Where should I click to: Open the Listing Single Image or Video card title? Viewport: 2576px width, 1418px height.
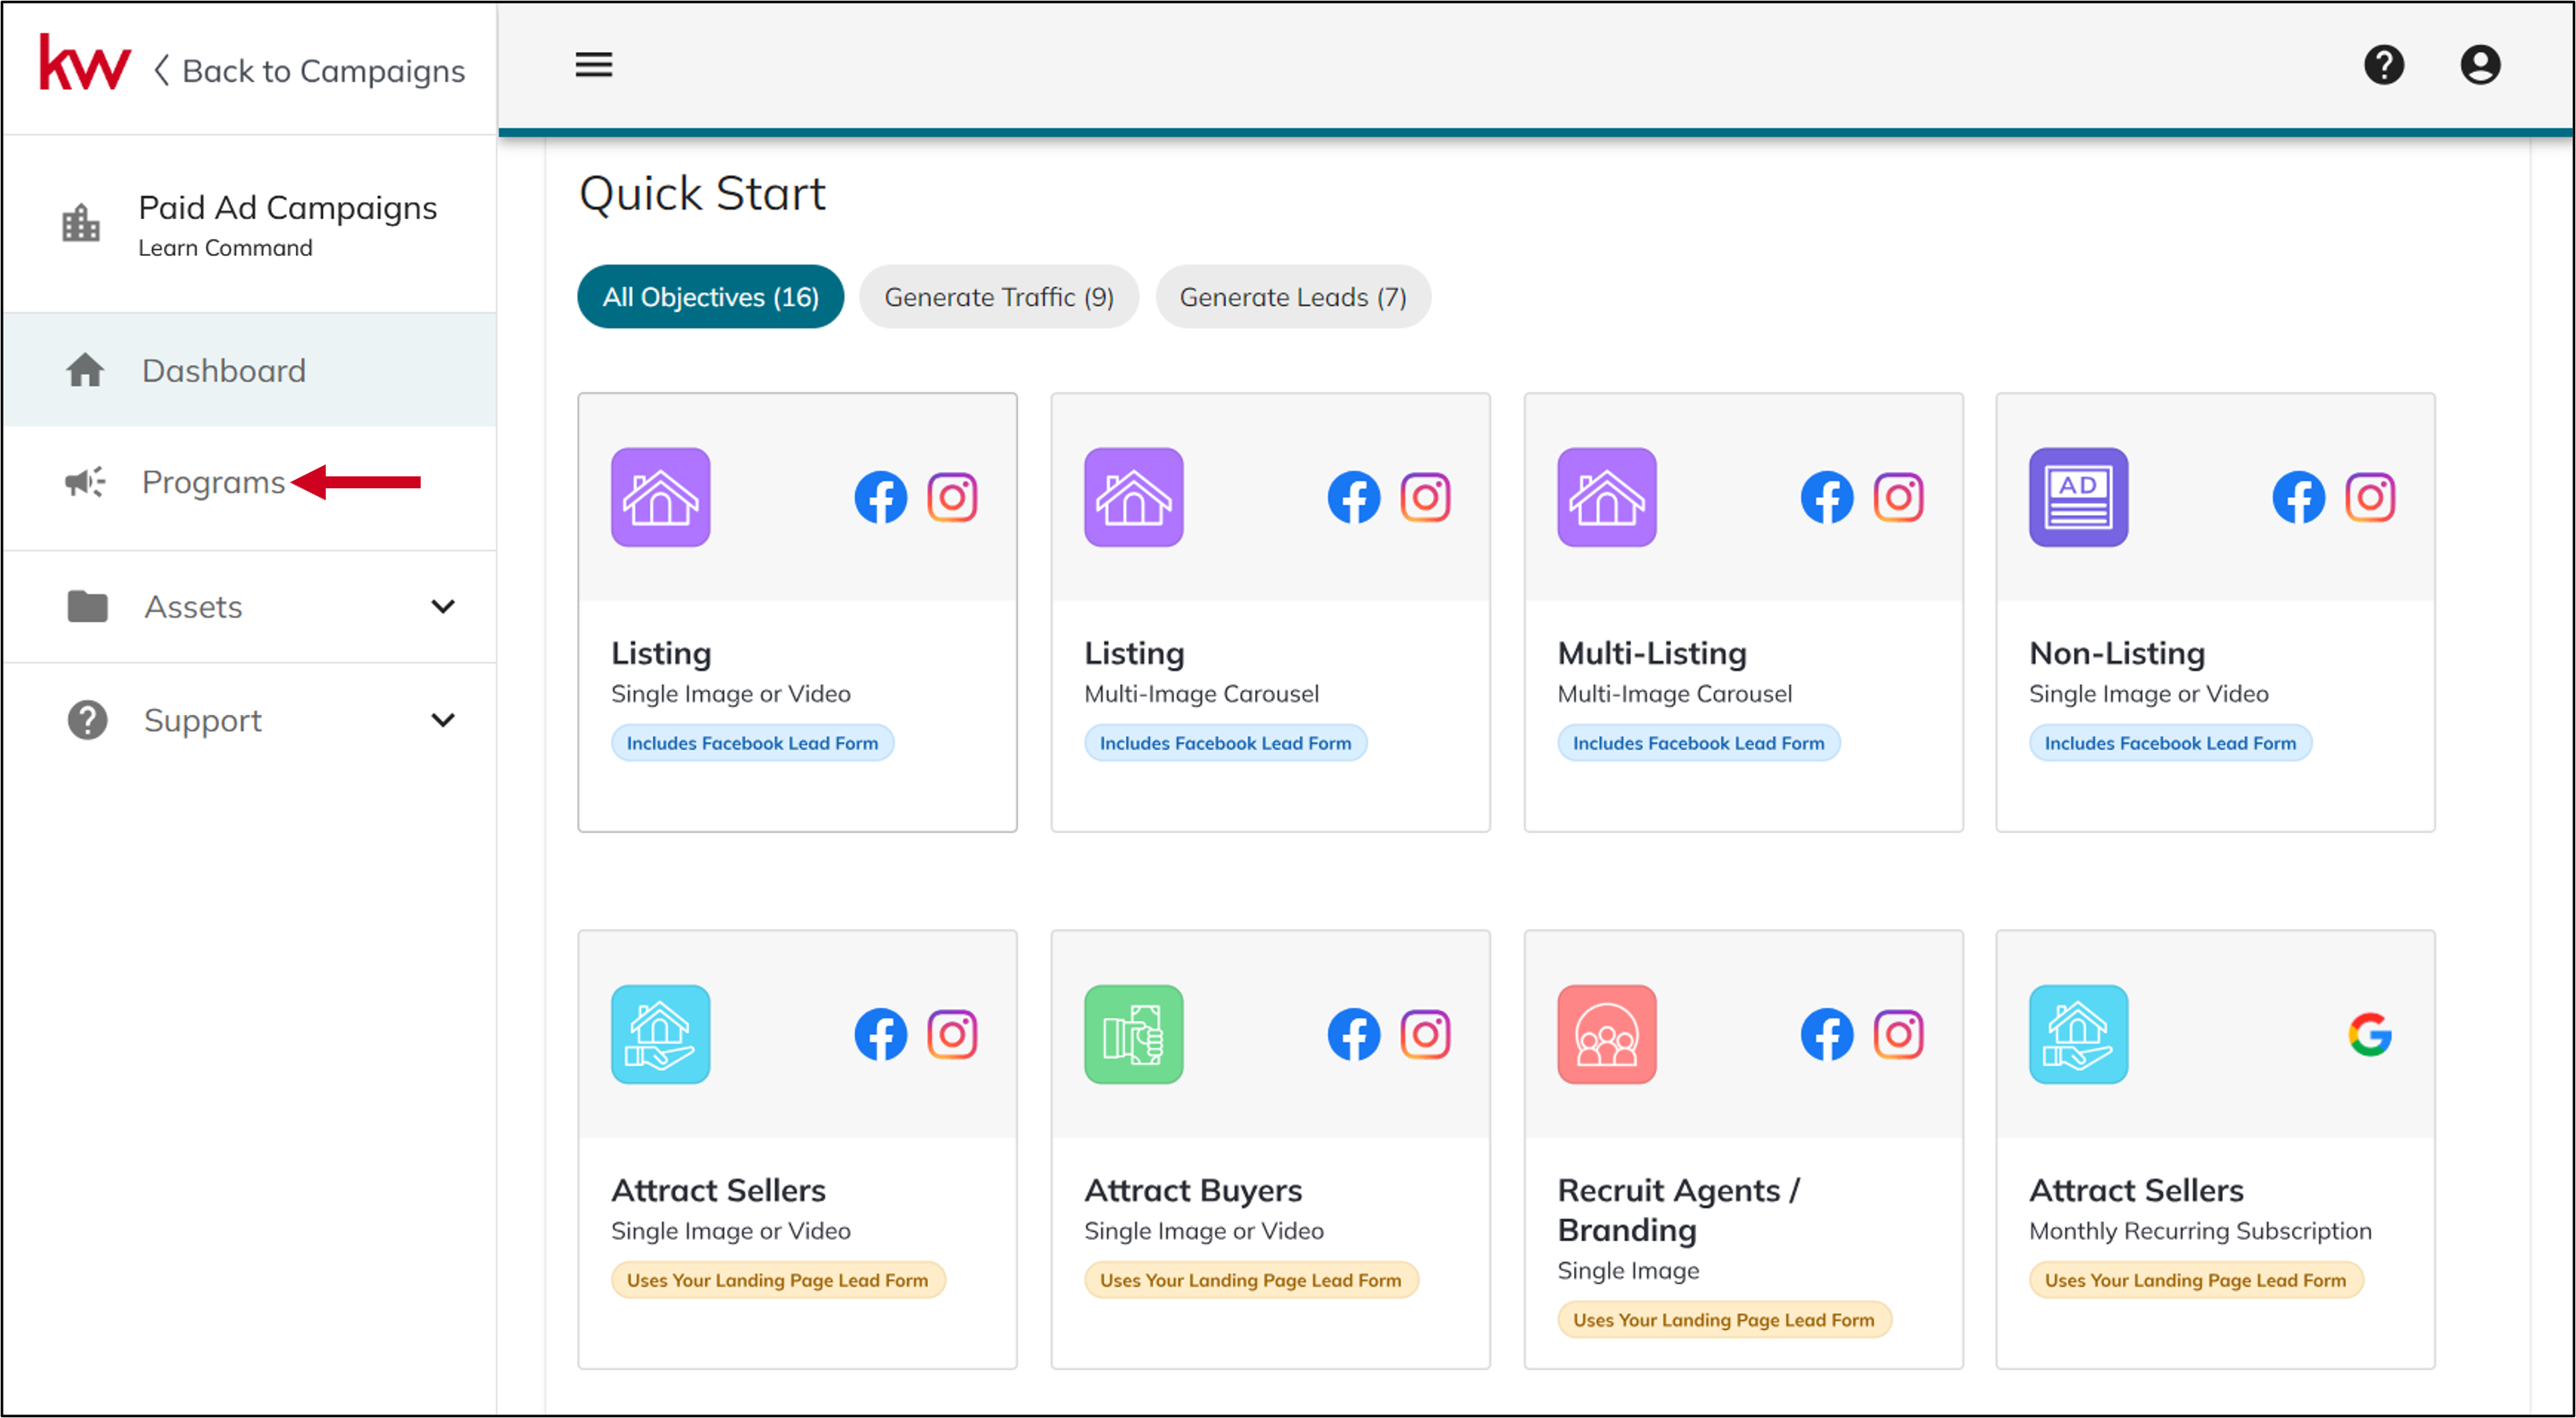[661, 653]
